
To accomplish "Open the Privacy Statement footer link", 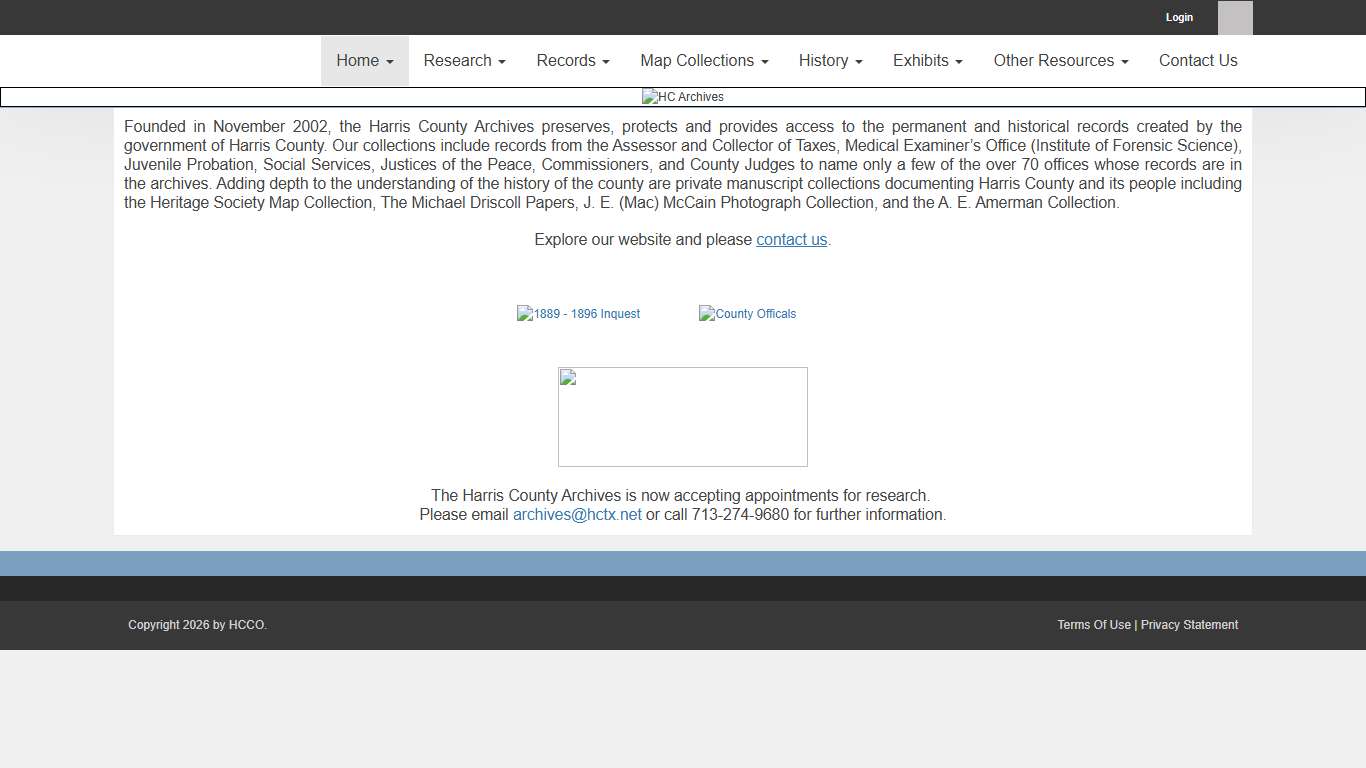I will [x=1189, y=625].
